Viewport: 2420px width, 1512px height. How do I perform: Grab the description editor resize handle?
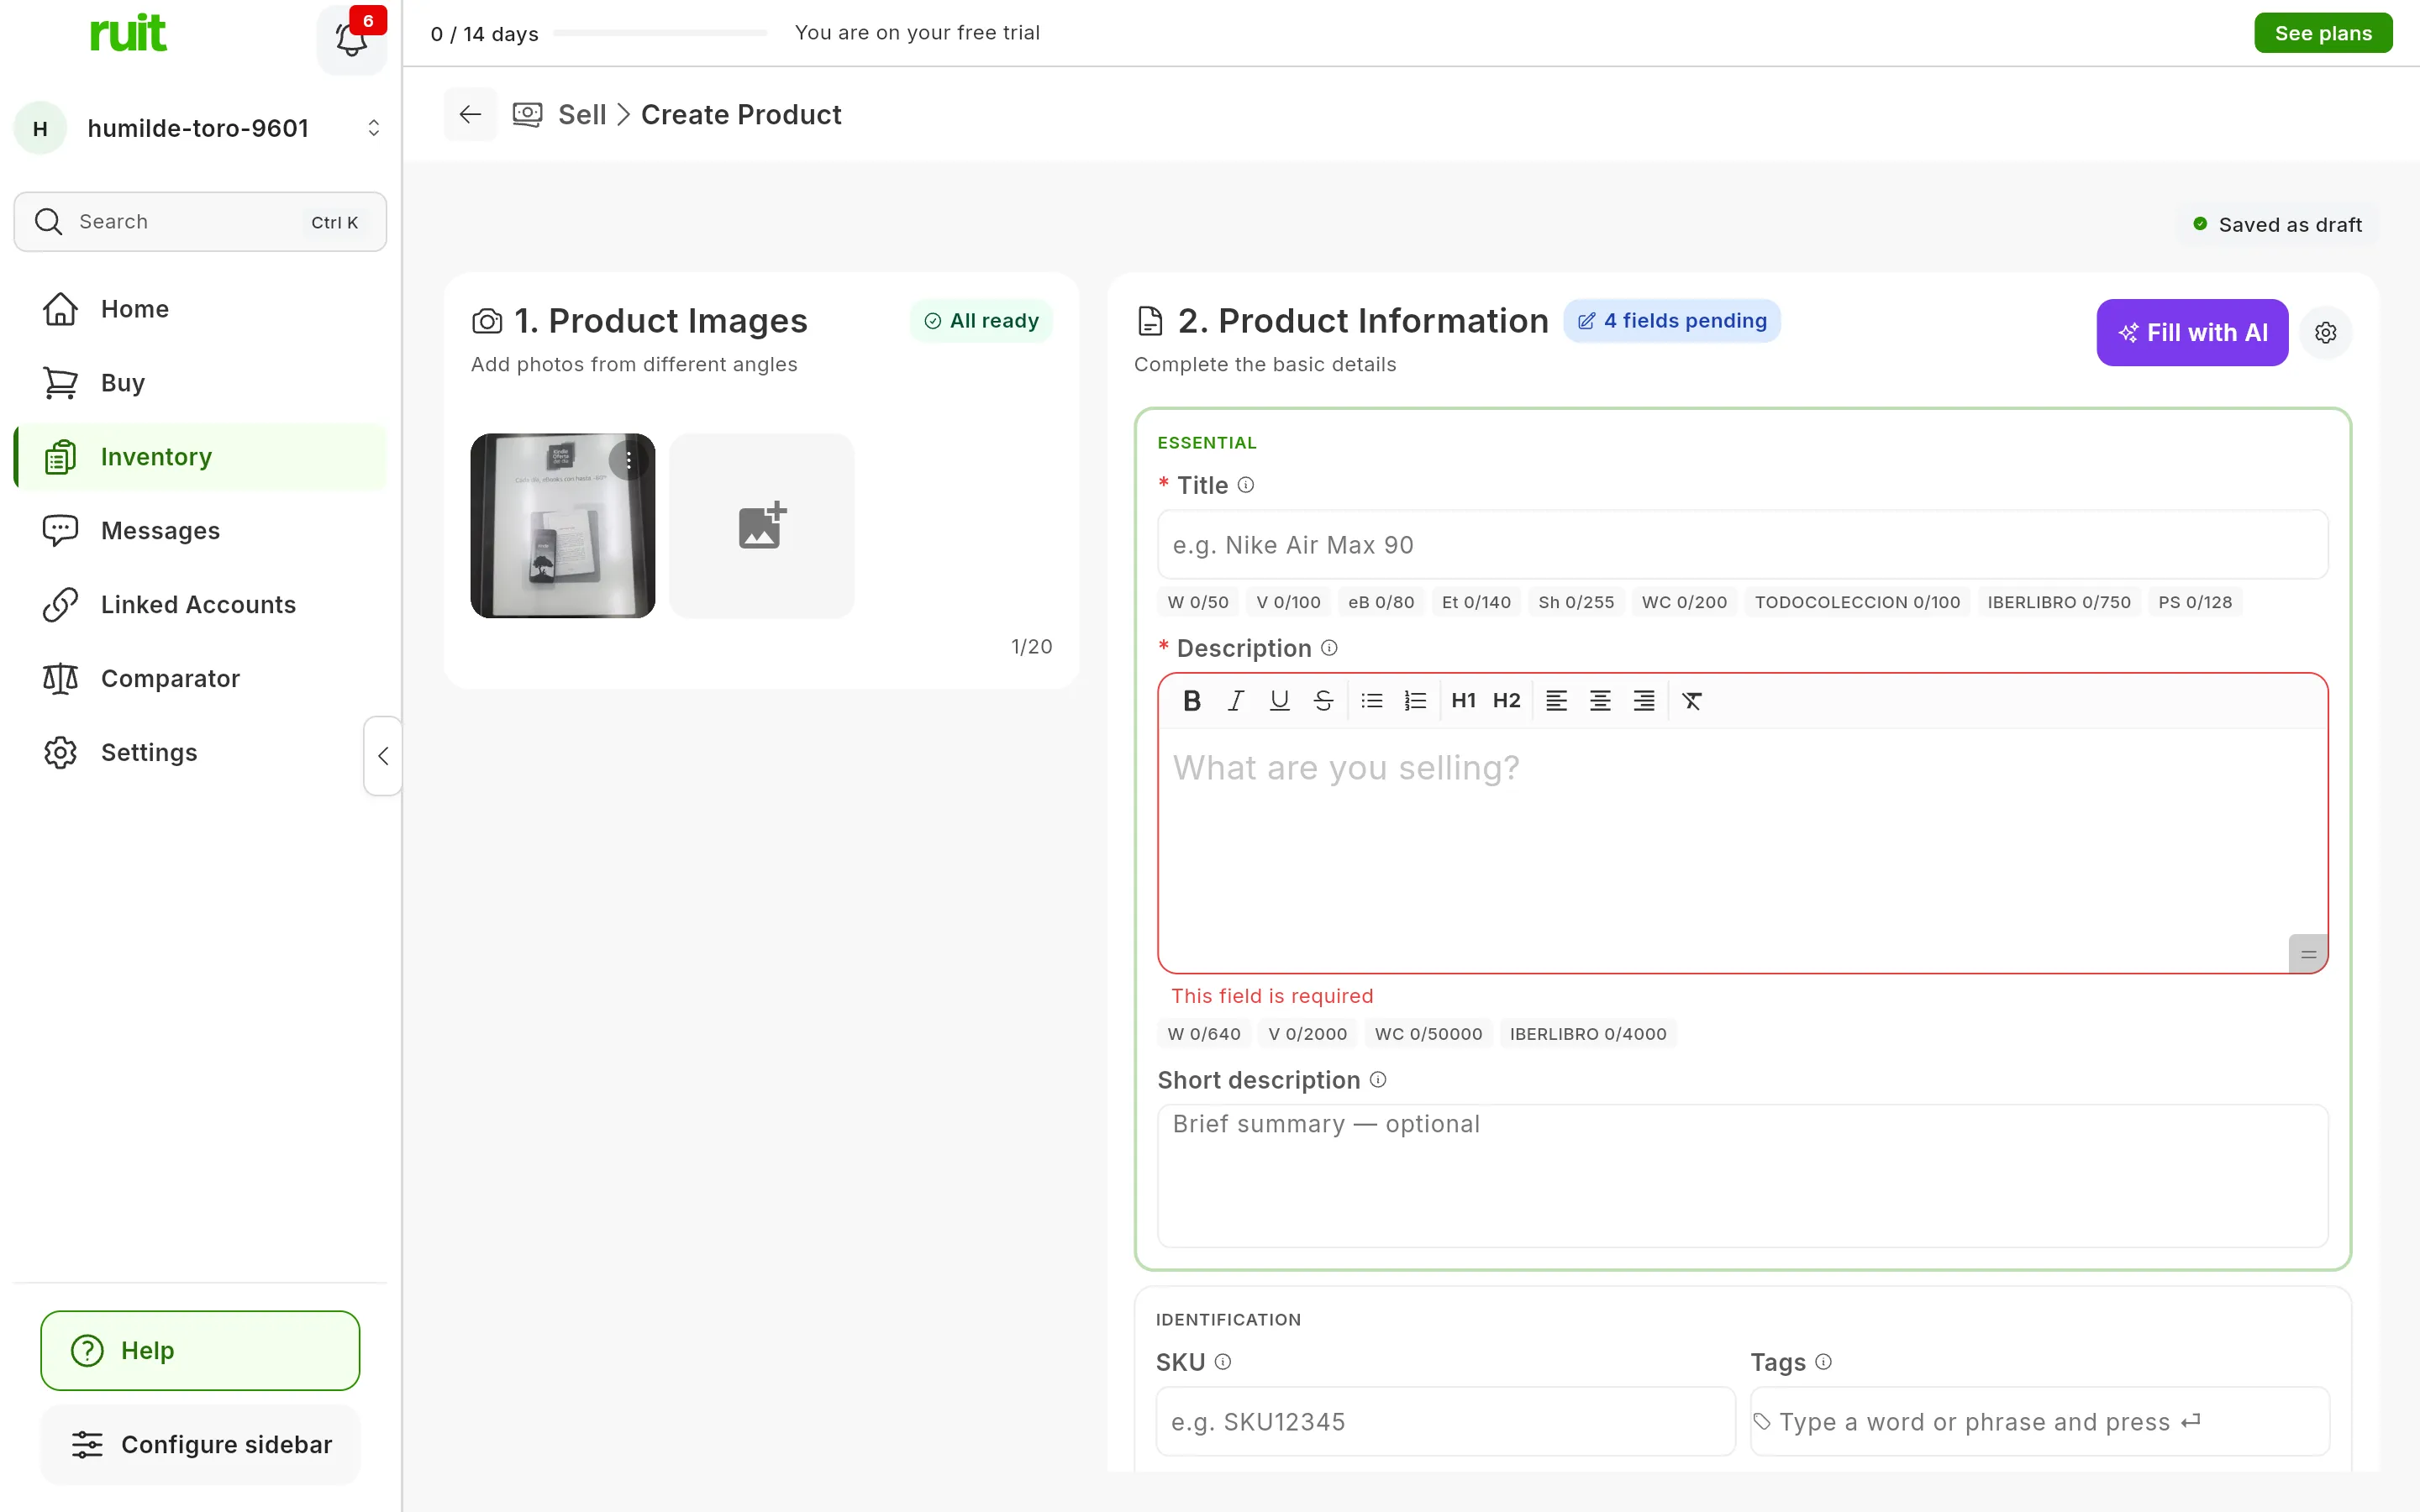tap(2308, 954)
